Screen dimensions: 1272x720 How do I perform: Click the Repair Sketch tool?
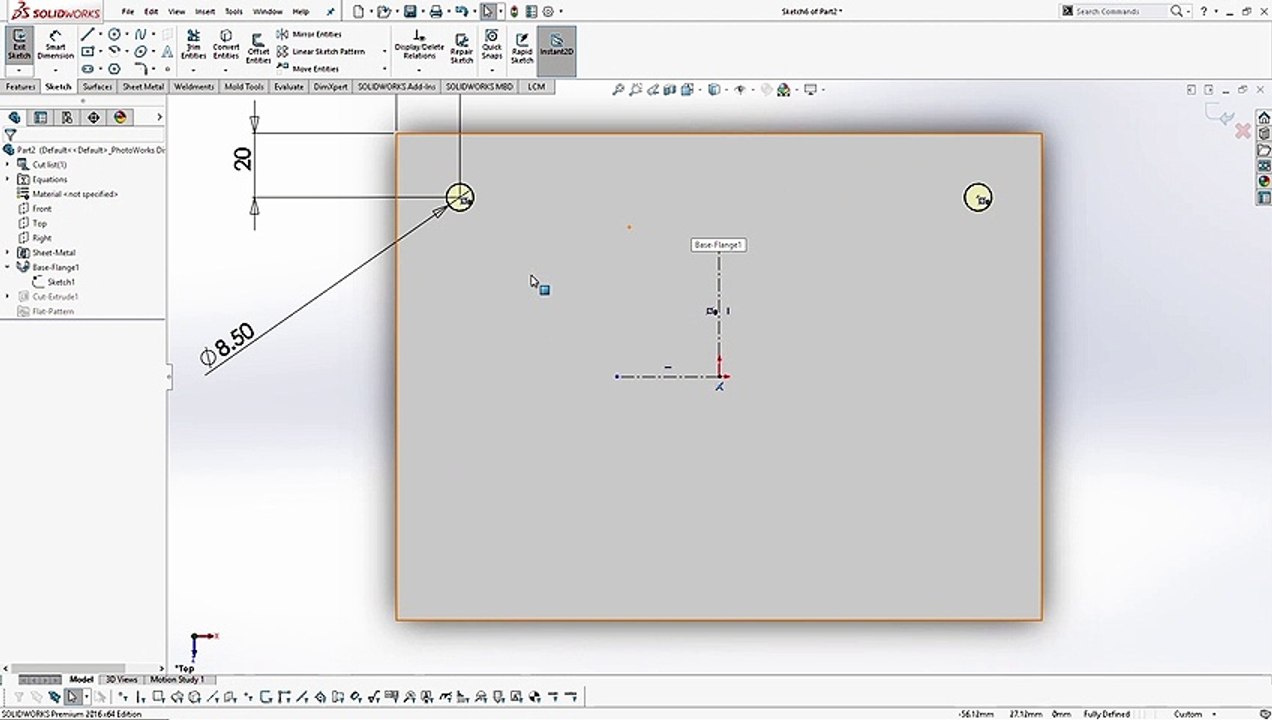(x=461, y=47)
